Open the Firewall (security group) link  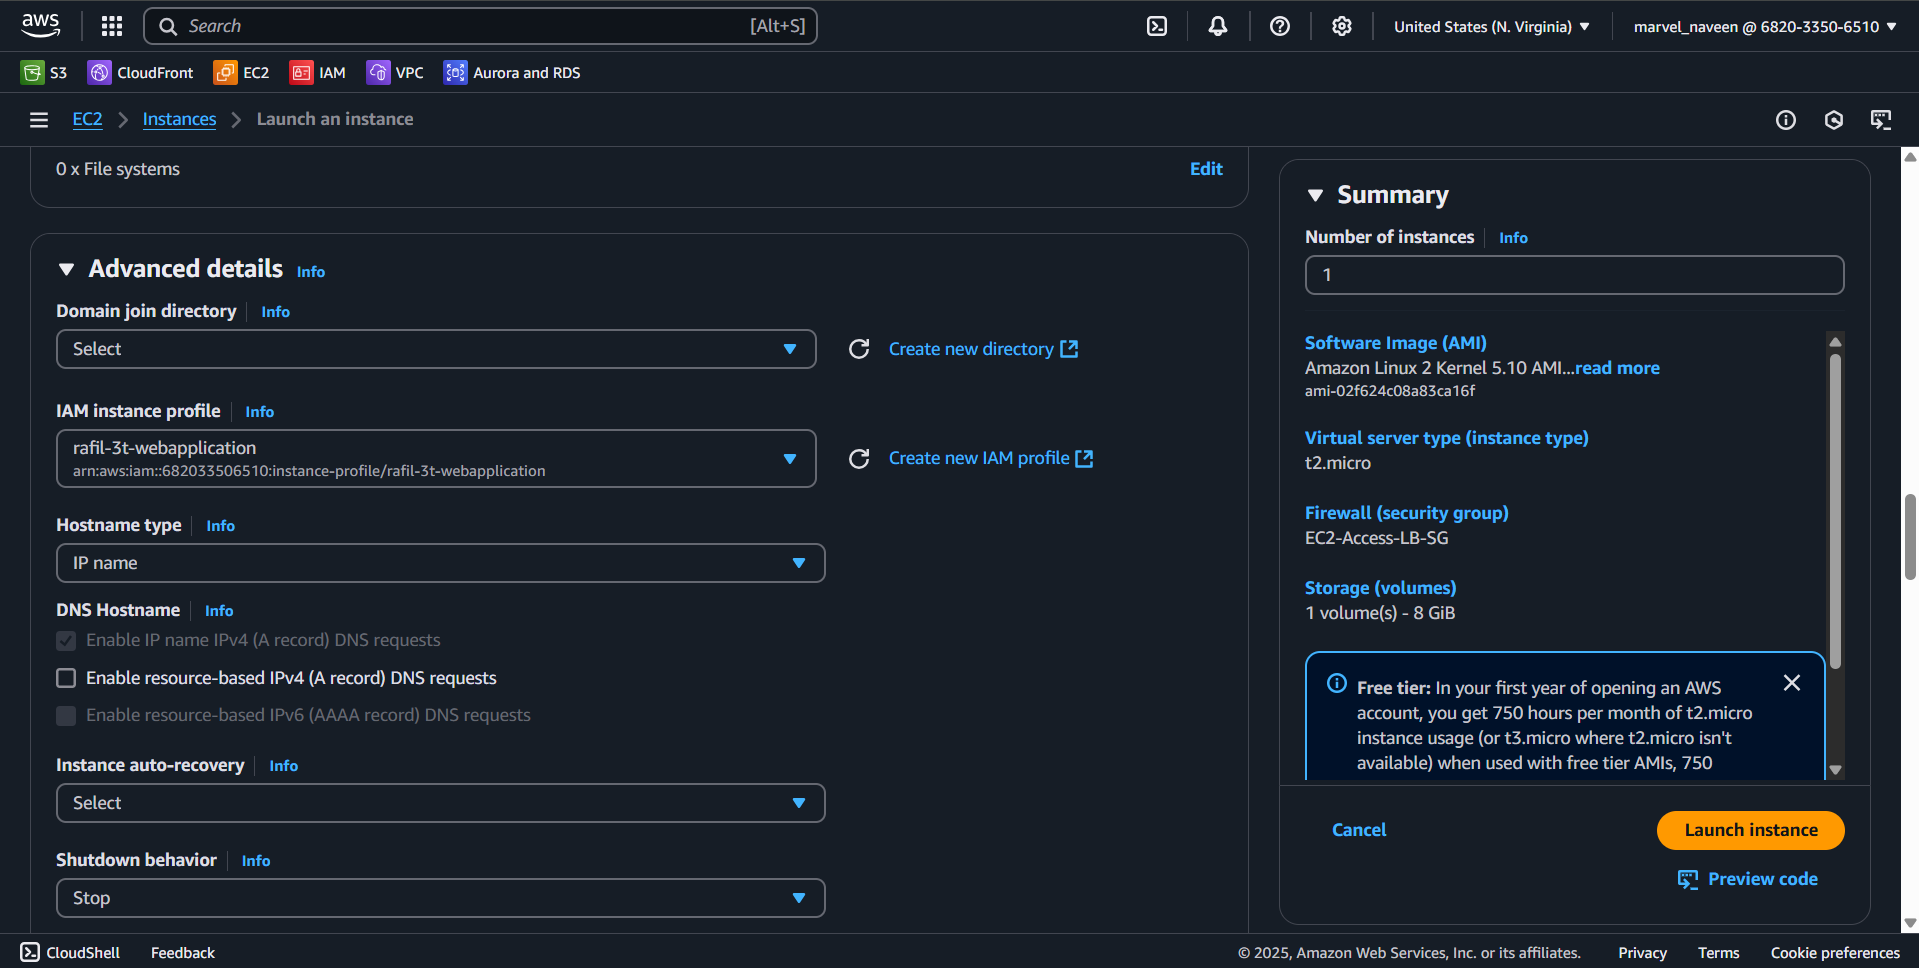click(x=1406, y=513)
